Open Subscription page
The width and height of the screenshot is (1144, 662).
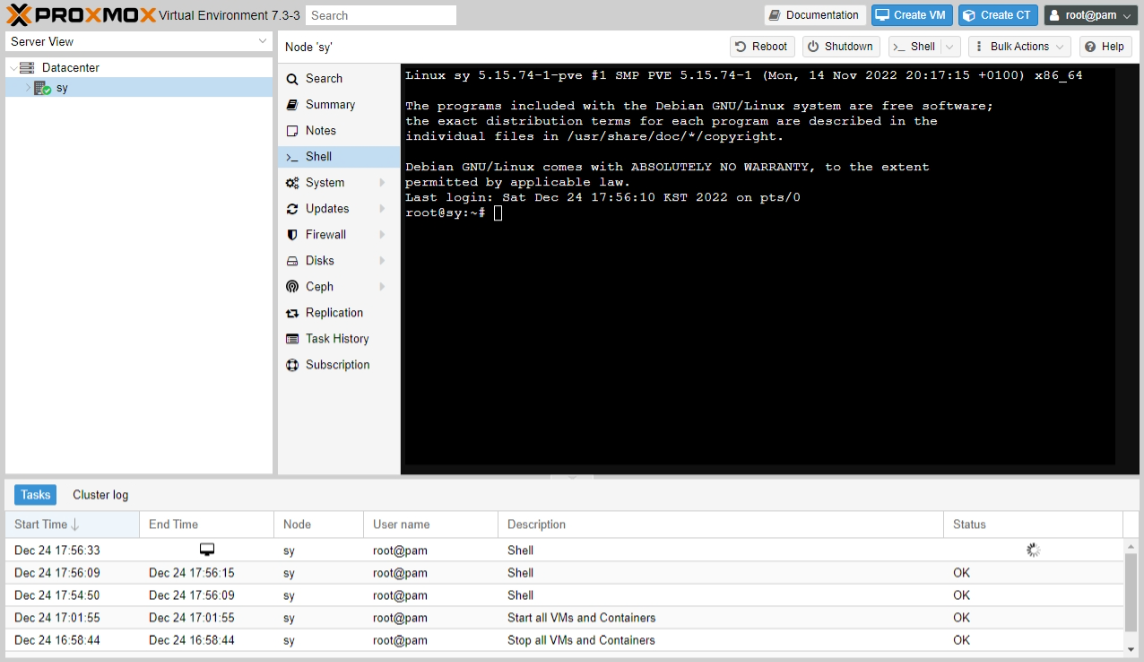pos(339,365)
